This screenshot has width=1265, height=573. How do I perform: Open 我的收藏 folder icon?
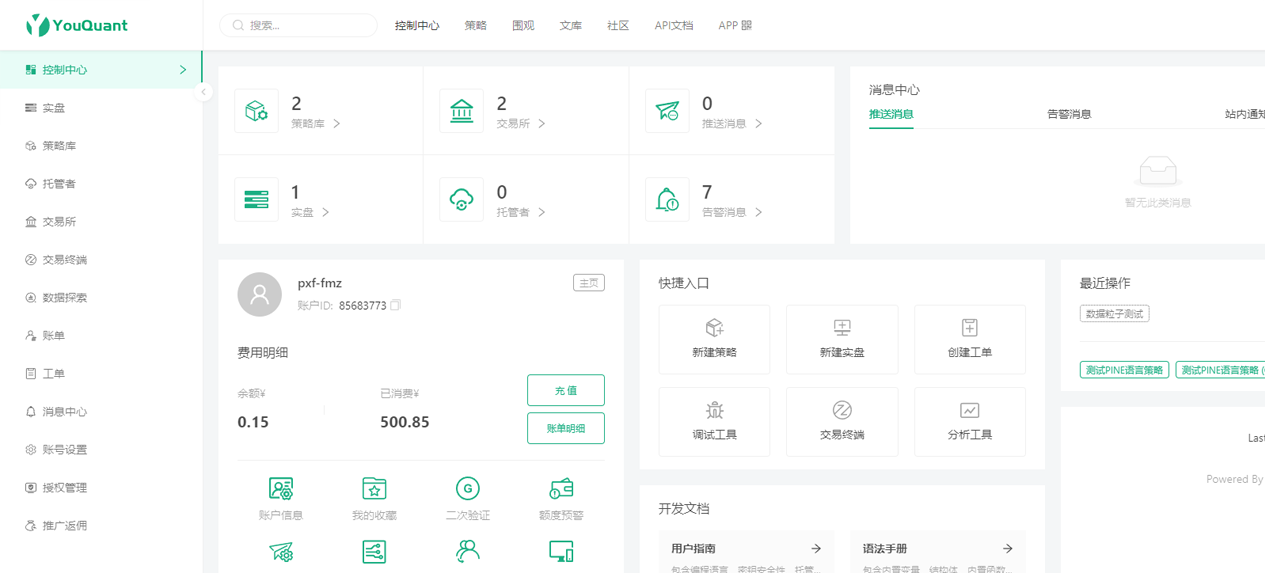[x=374, y=489]
